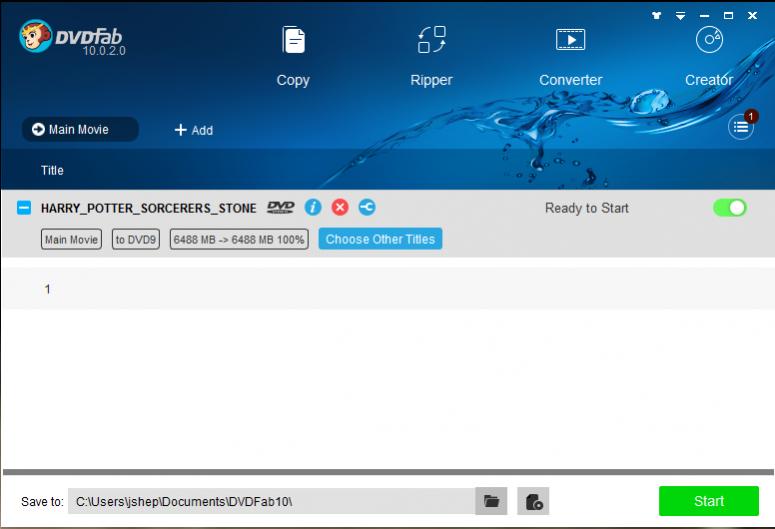Image resolution: width=775 pixels, height=529 pixels.
Task: Click the Main Movie tag under title
Action: coord(71,240)
